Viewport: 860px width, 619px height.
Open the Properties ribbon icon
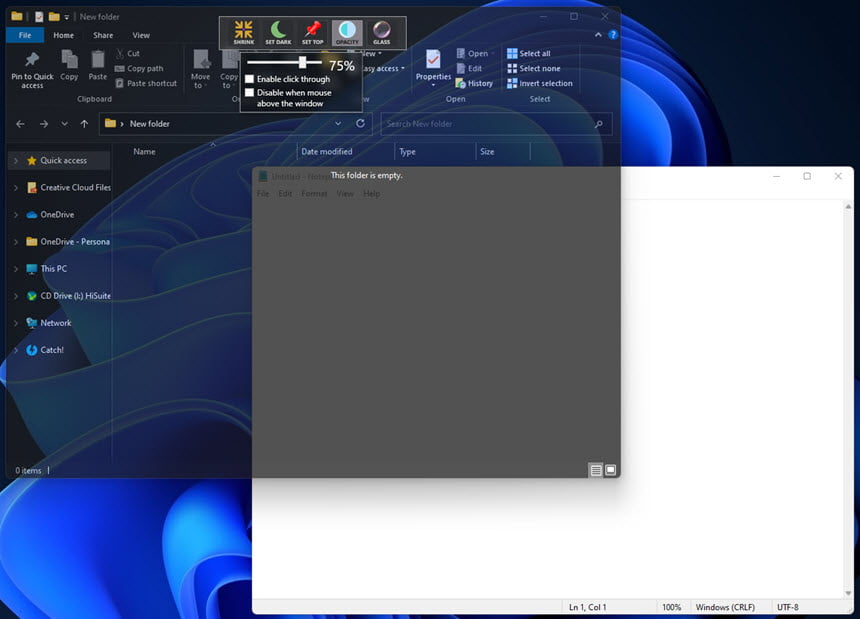point(433,68)
